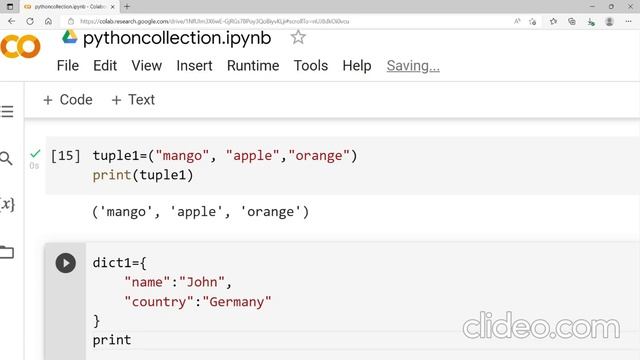This screenshot has height=360, width=640.
Task: Focus the browser address bar
Action: click(x=286, y=21)
